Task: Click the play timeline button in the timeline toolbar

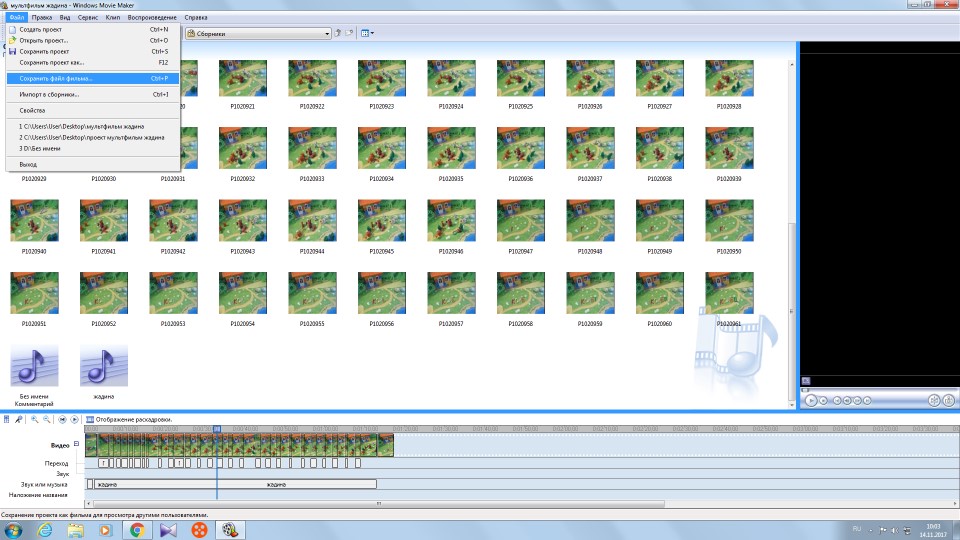Action: click(74, 419)
